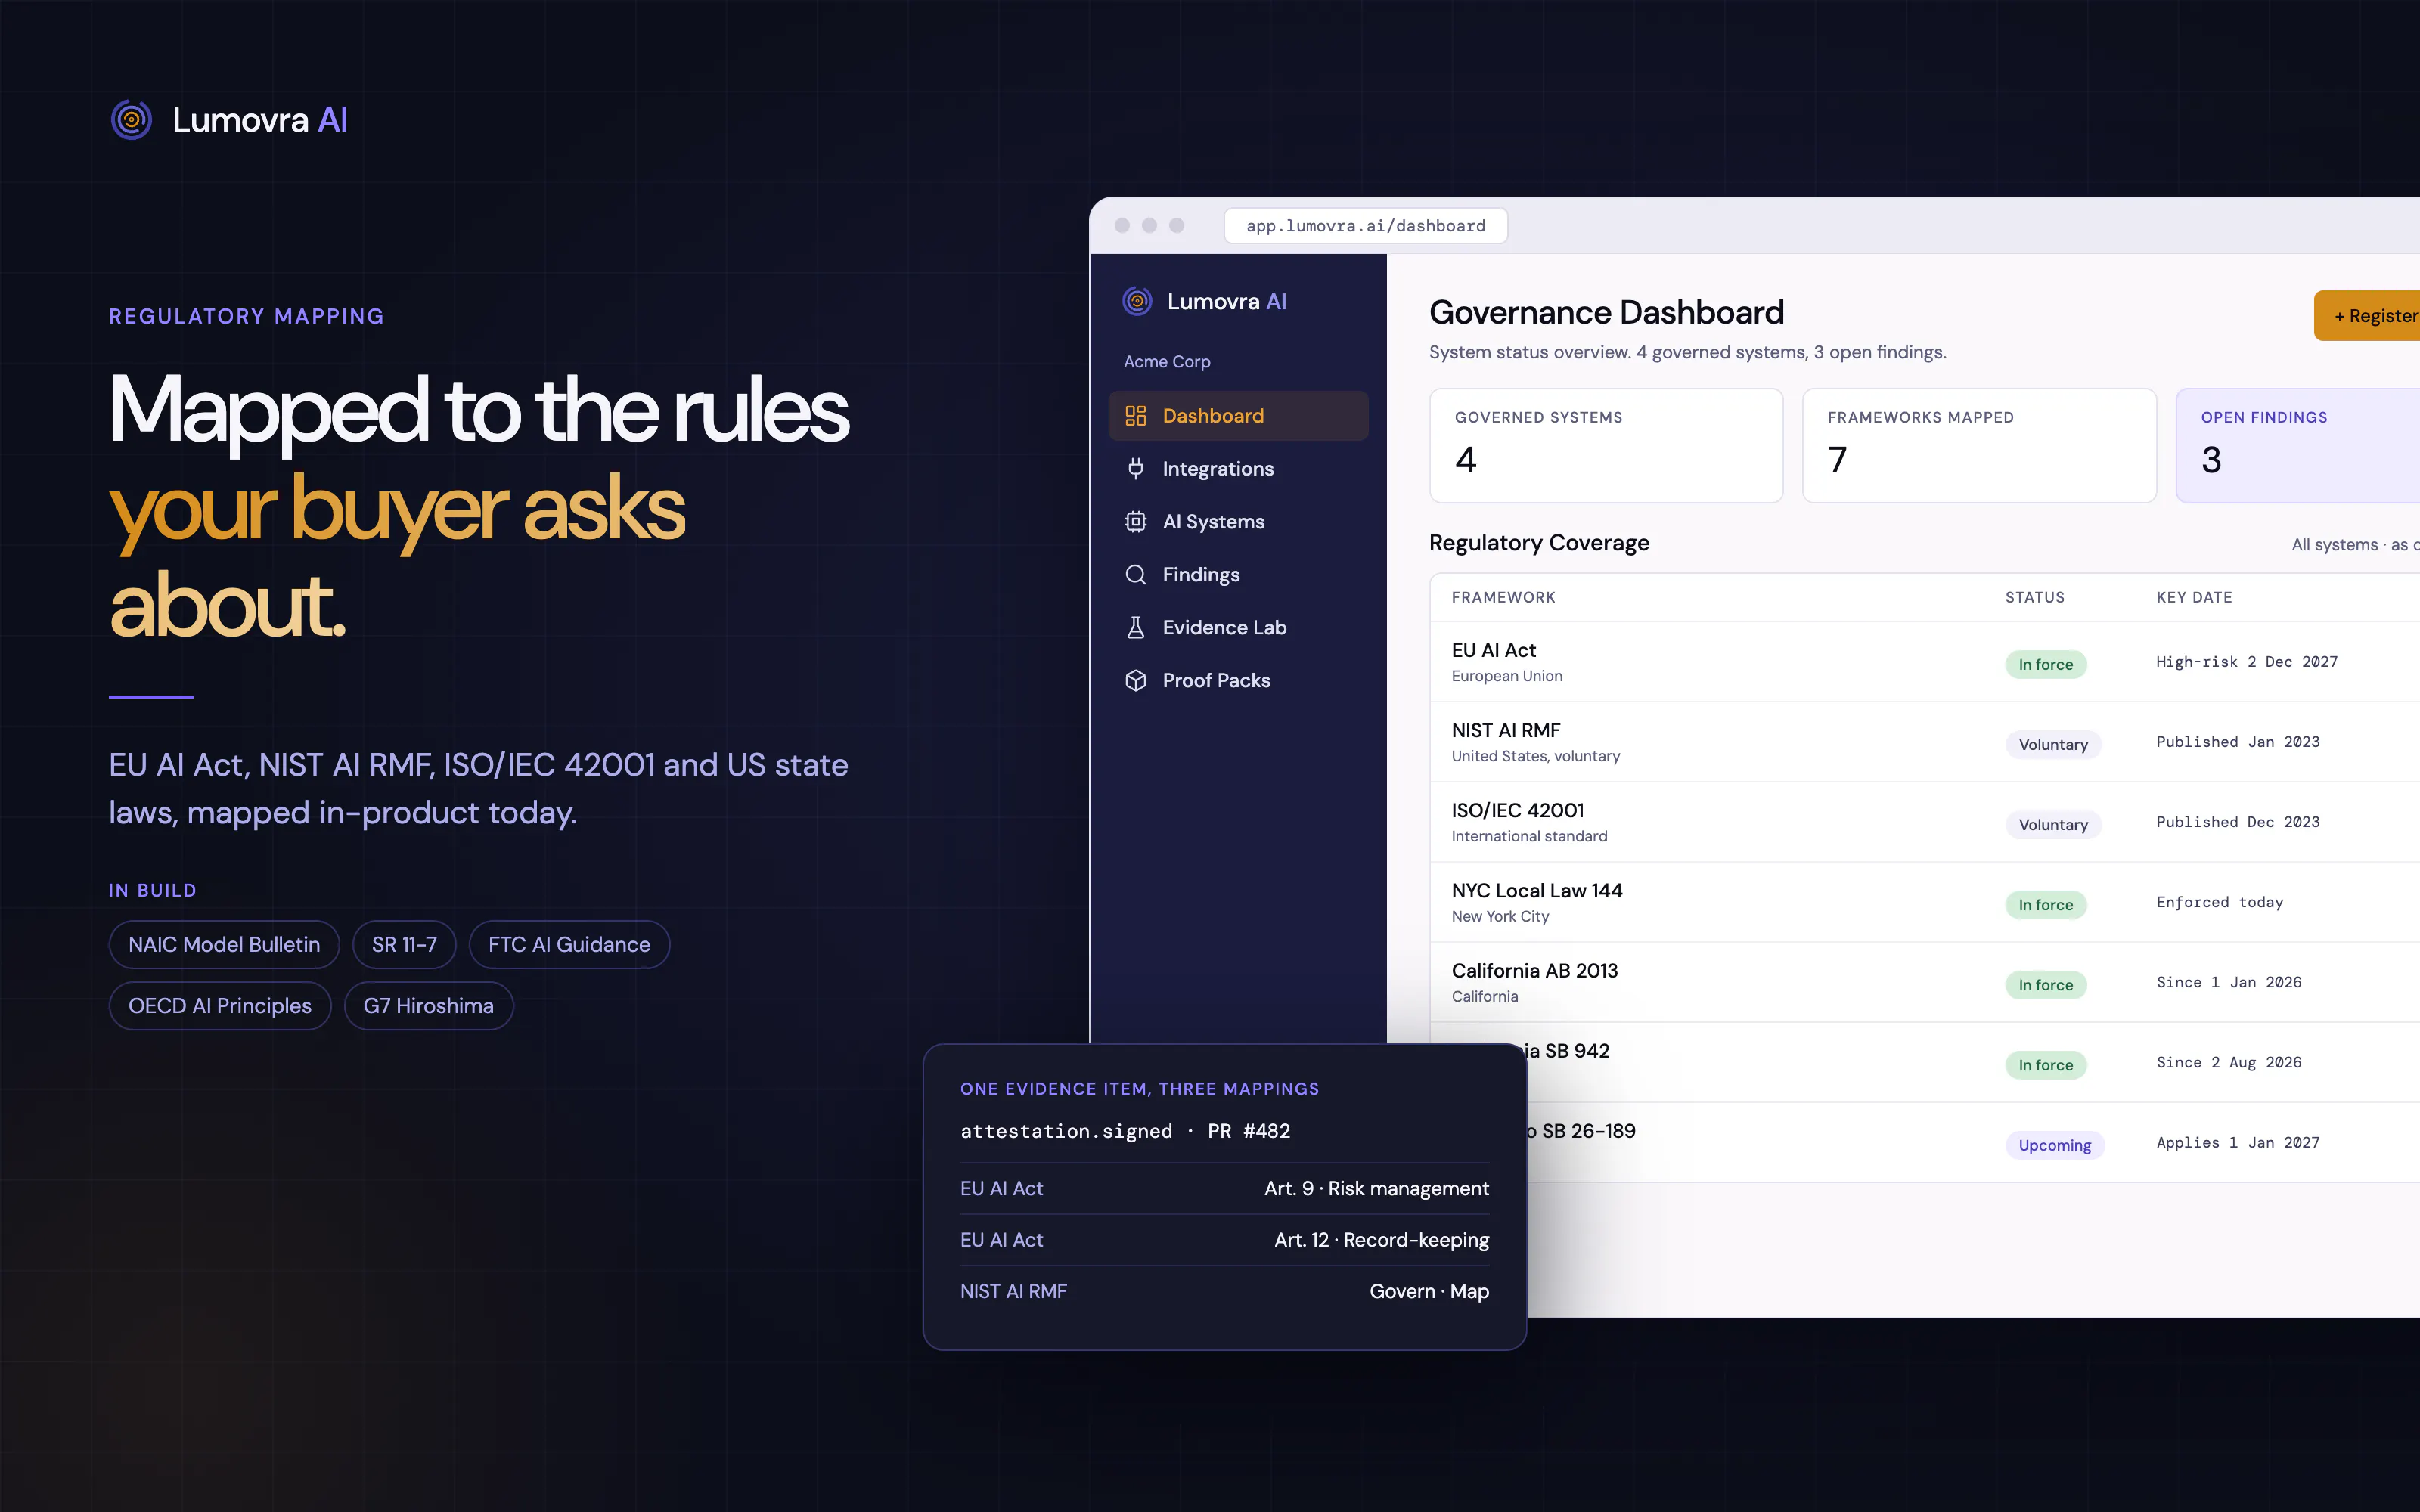Click the Upcoming status badge
This screenshot has height=1512, width=2420.
(2055, 1145)
